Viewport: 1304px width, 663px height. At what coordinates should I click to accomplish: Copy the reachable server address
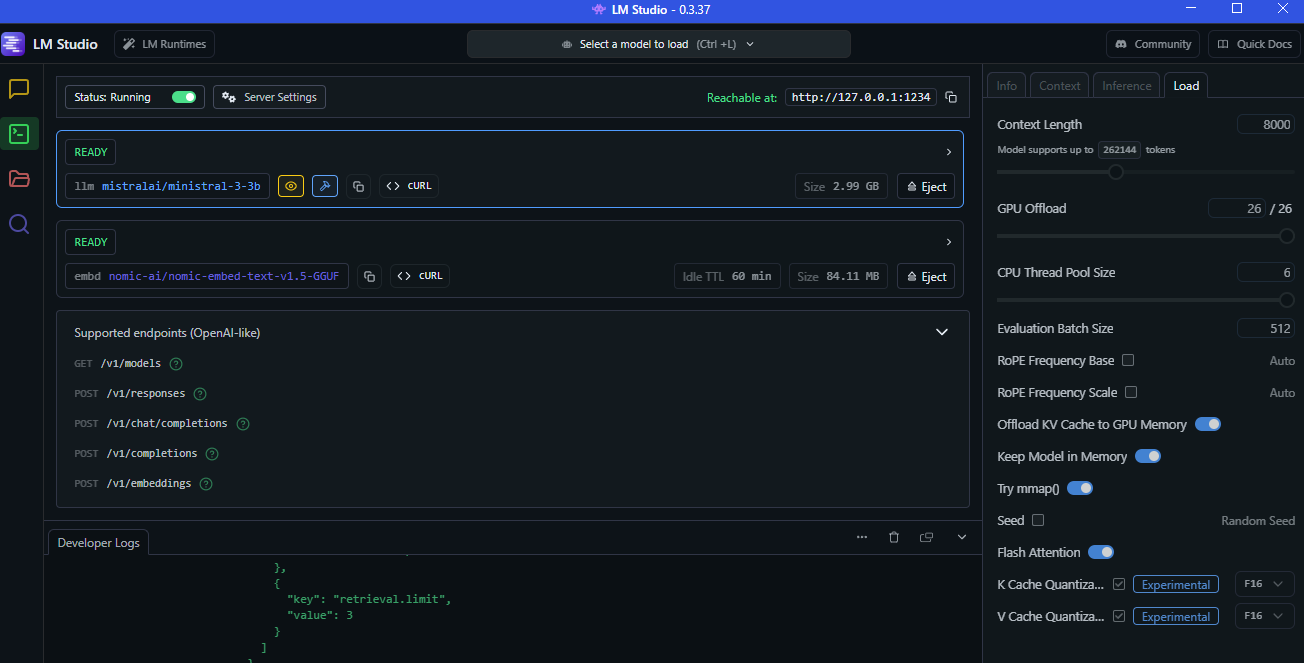coord(950,97)
